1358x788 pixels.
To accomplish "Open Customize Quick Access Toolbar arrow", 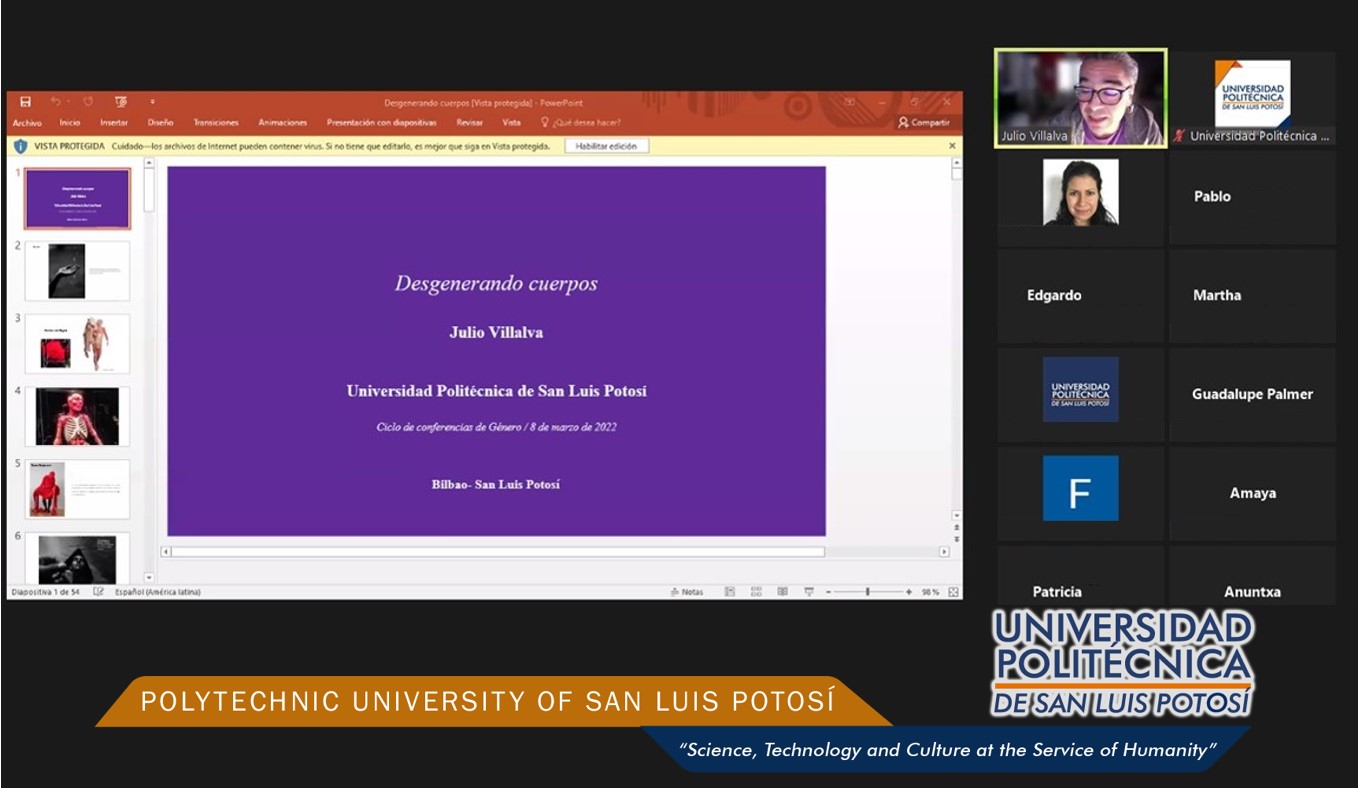I will [x=152, y=102].
